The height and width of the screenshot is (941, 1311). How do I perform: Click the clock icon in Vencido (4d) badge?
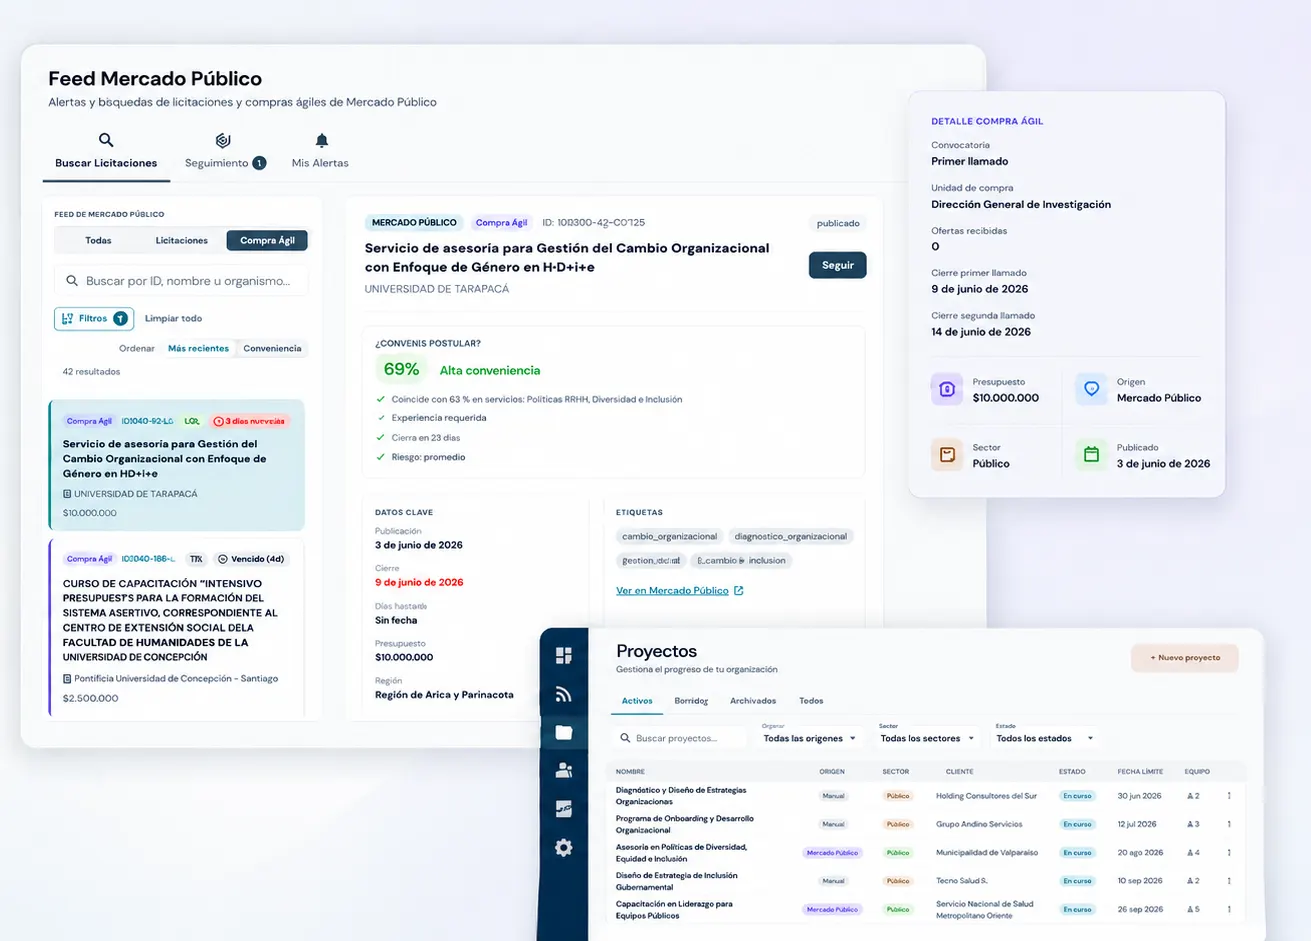tap(223, 559)
